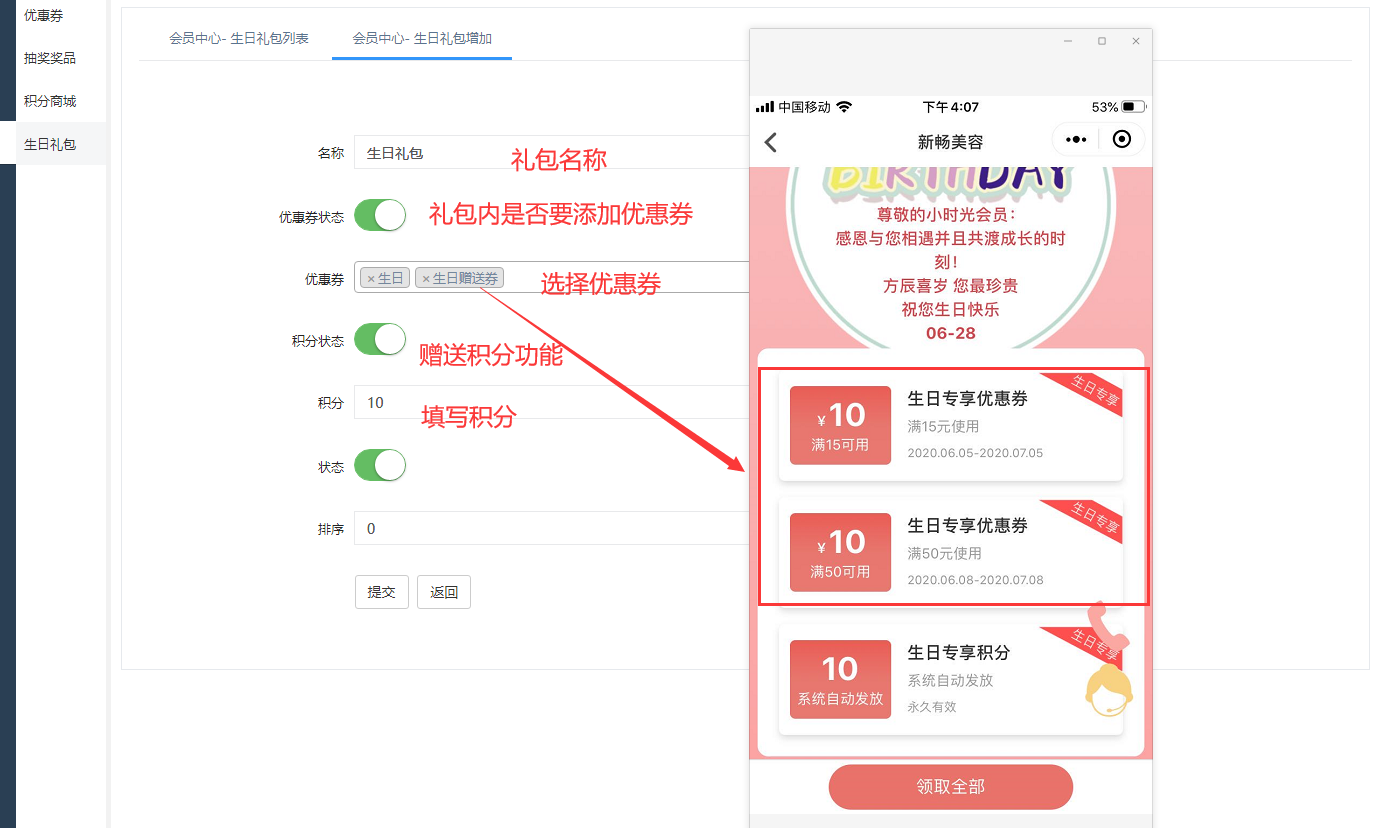The width and height of the screenshot is (1378, 828).
Task: Tap the red 满15可用 price block
Action: coord(840,425)
